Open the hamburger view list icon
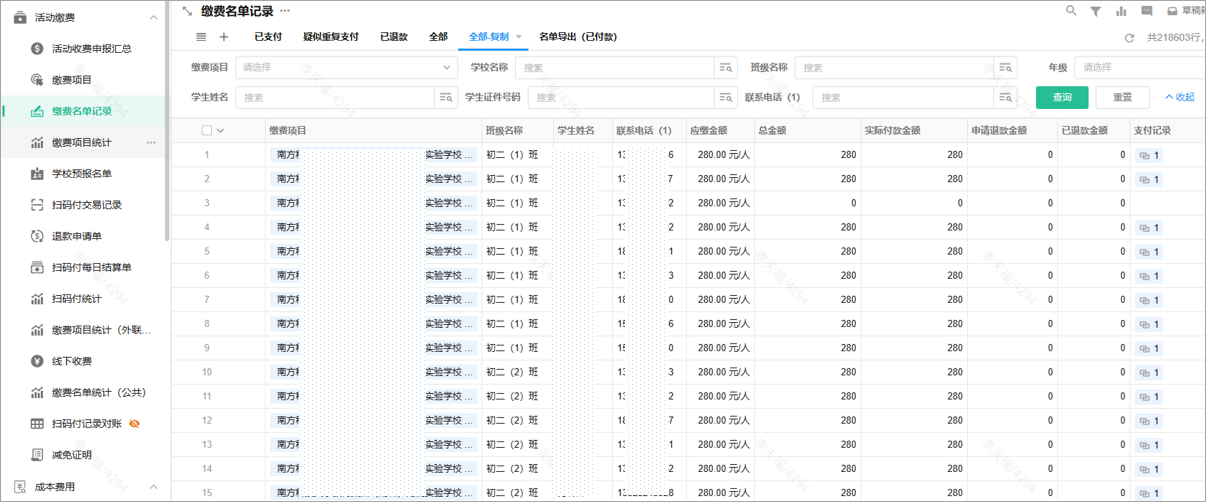 pos(201,37)
